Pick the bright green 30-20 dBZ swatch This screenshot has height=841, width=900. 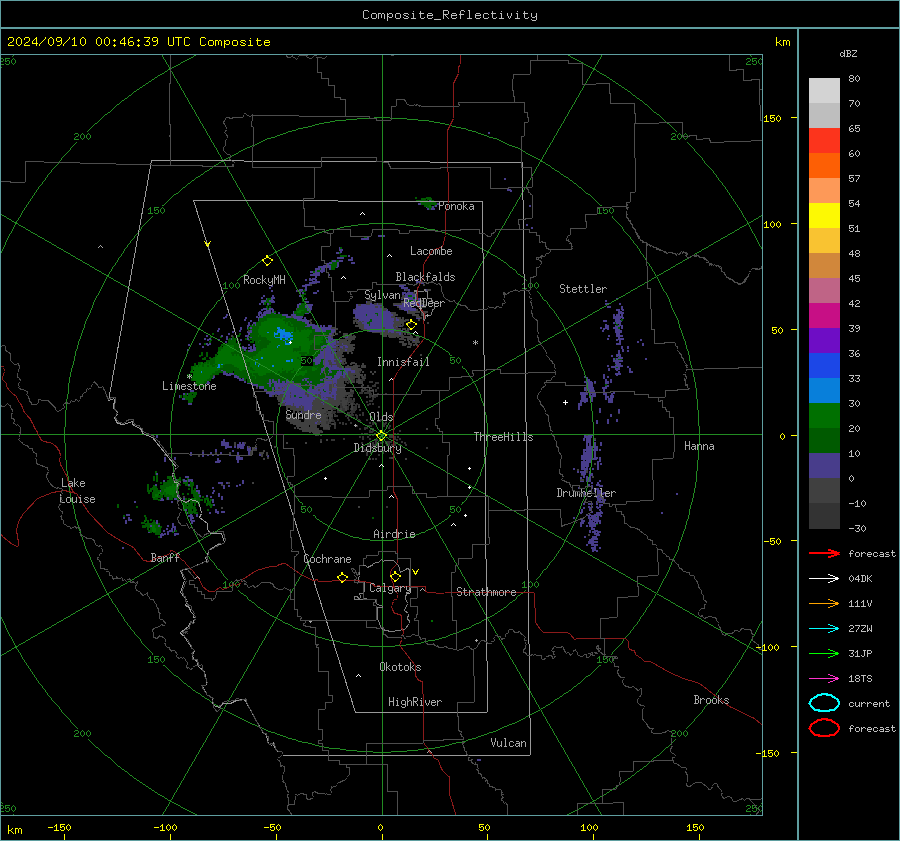[x=824, y=416]
